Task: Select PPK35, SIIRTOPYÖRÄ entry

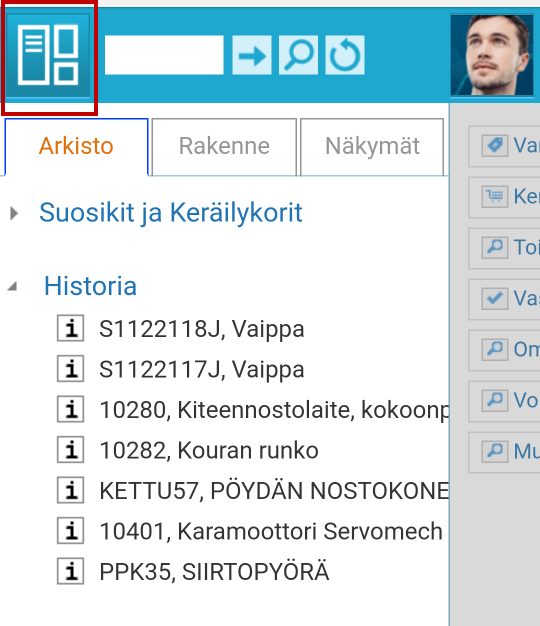Action: coord(214,571)
